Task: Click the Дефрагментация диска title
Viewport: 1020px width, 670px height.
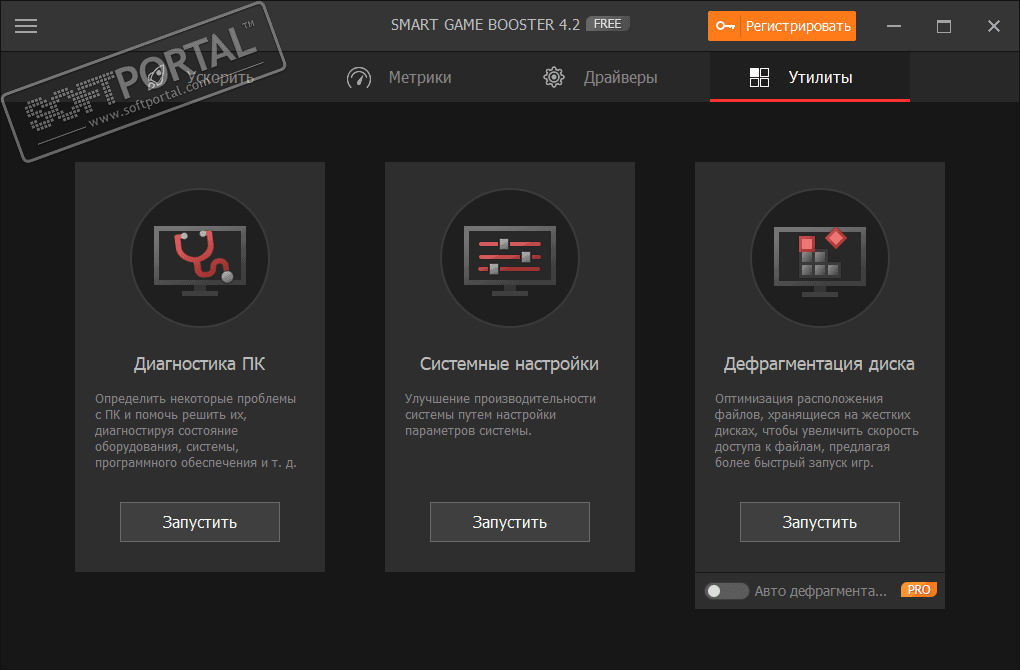Action: tap(819, 364)
